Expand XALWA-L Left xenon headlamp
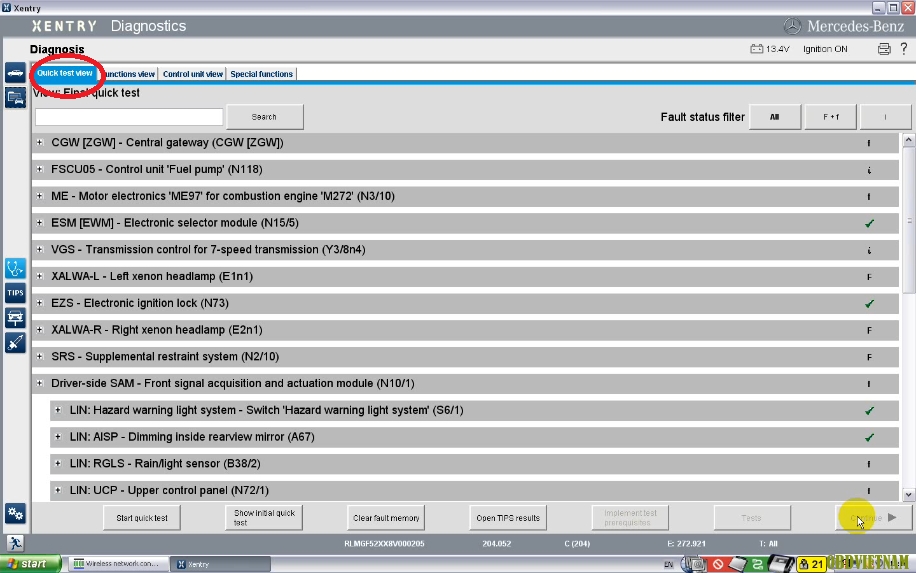This screenshot has width=916, height=573. coord(39,276)
